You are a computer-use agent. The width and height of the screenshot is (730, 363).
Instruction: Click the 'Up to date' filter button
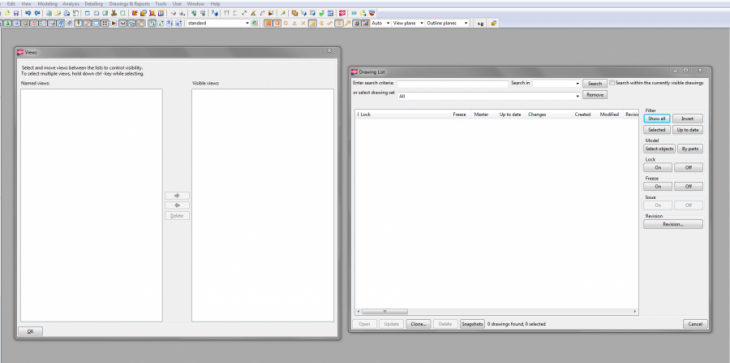(688, 130)
